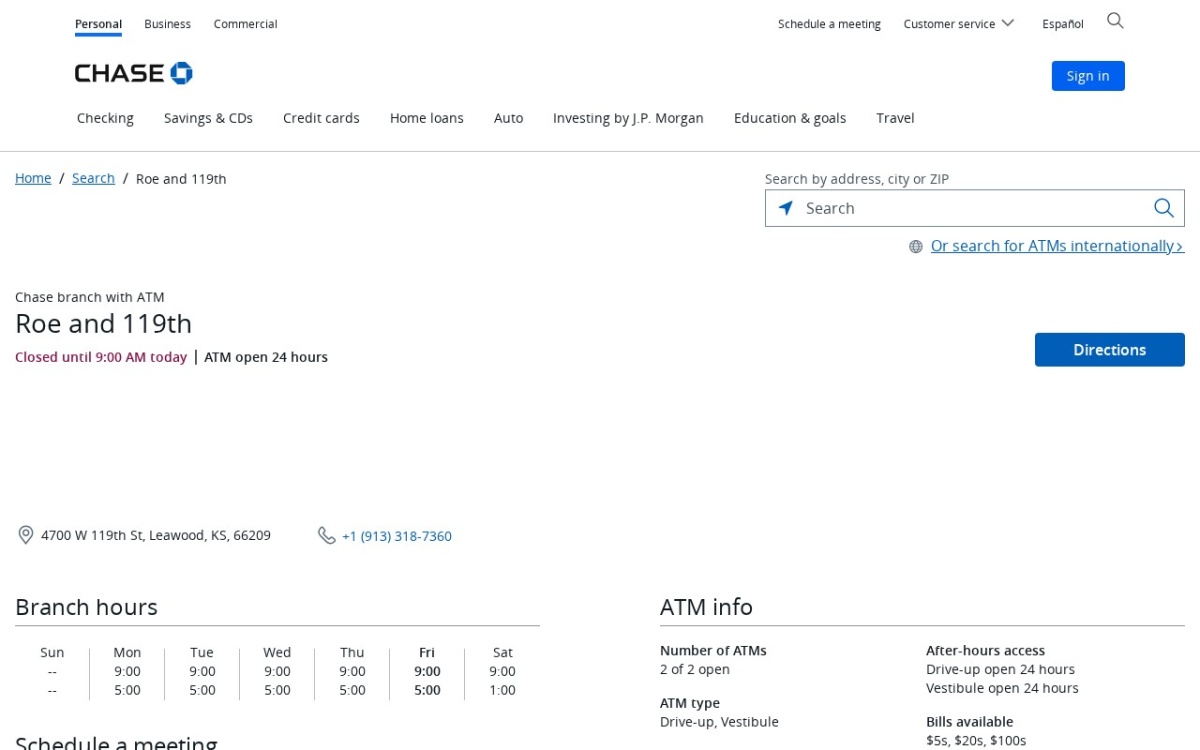
Task: Click the Sun hours column header
Action: [x=52, y=652]
